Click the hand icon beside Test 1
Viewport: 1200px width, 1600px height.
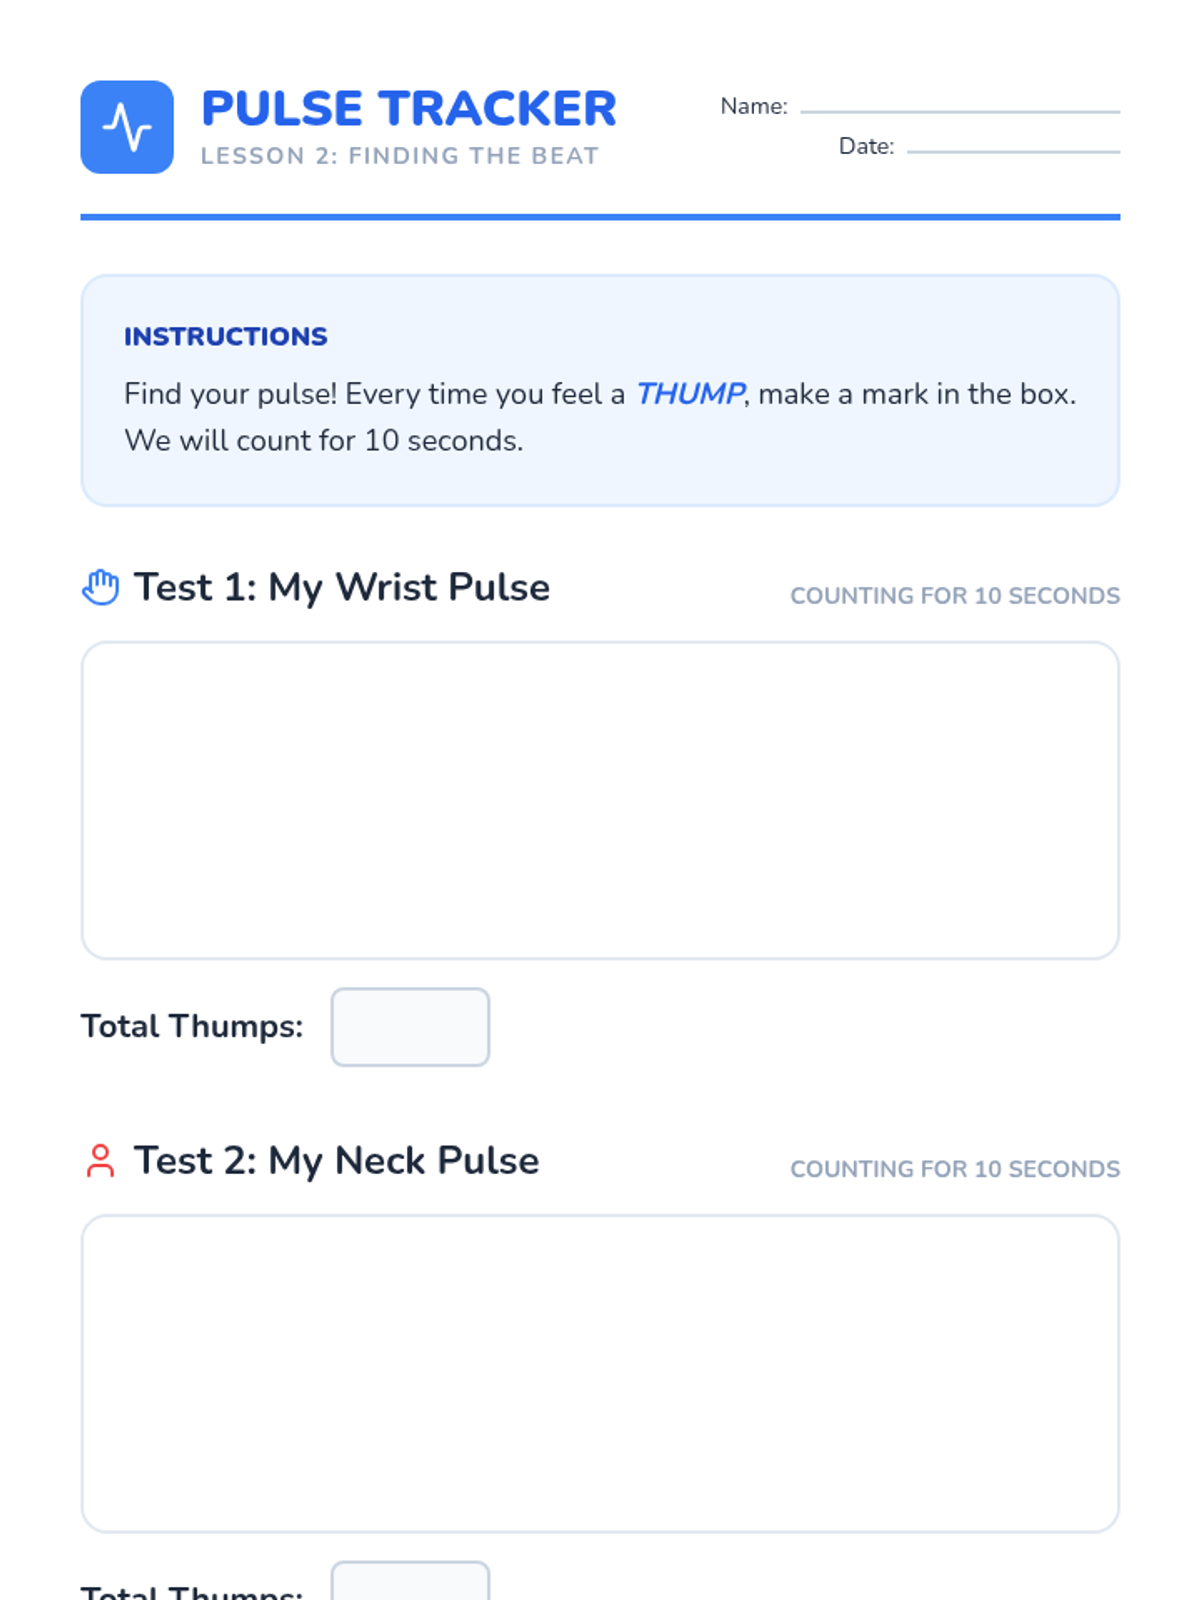pos(100,587)
